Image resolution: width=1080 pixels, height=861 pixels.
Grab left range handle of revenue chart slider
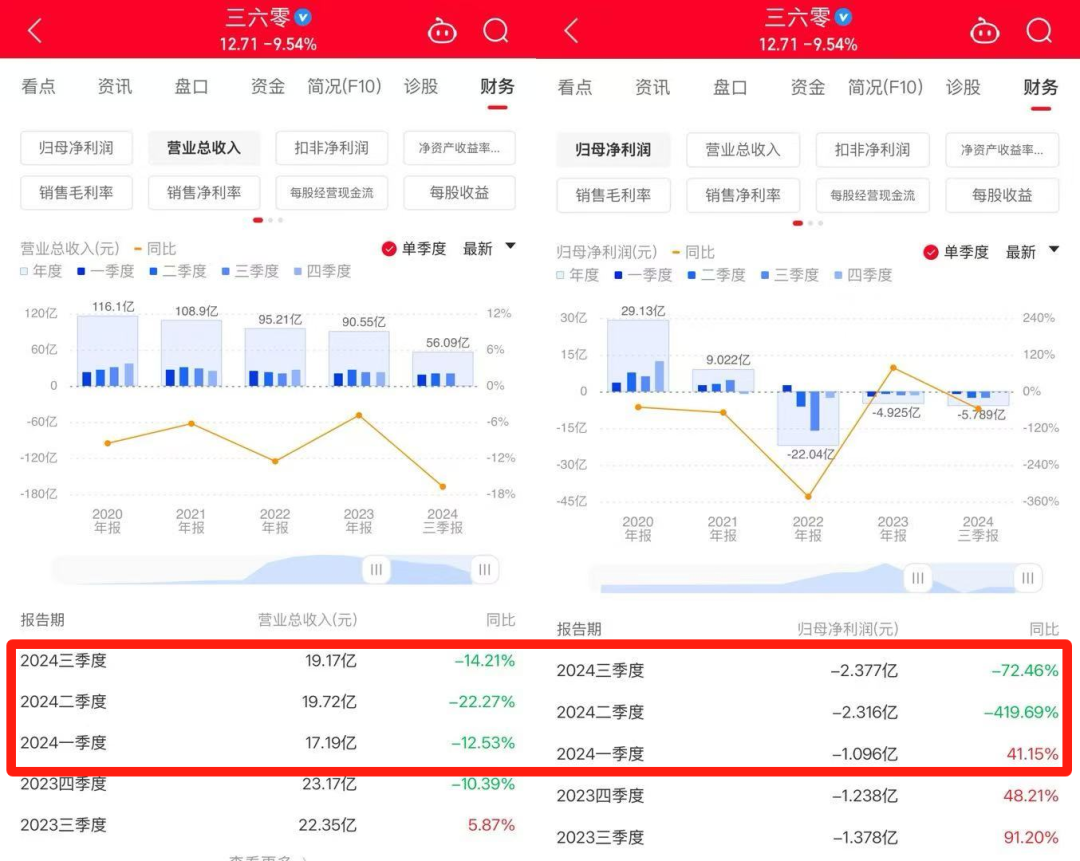click(x=376, y=570)
